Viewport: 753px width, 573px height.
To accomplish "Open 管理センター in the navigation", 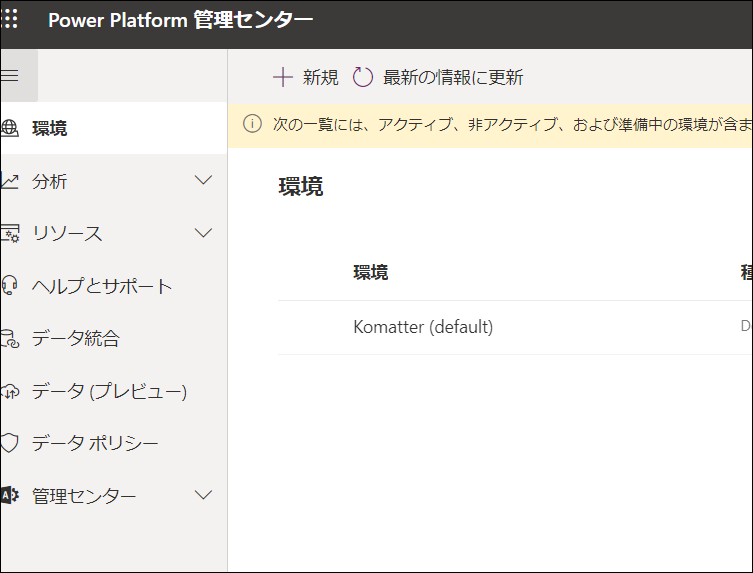I will (114, 495).
